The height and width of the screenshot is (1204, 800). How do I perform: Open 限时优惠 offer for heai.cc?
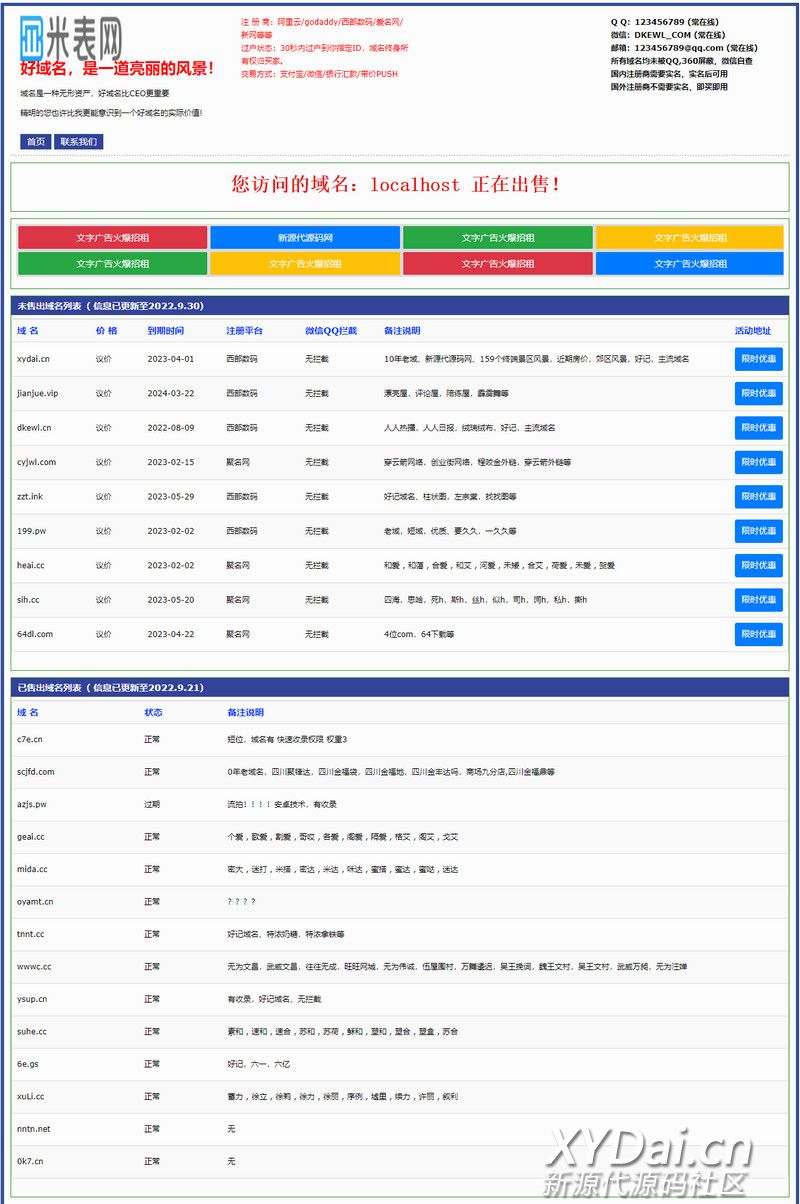click(758, 565)
